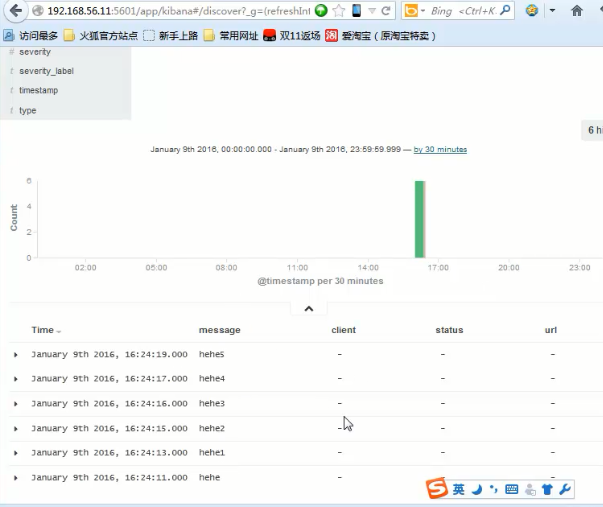This screenshot has width=603, height=507.
Task: Collapse the histogram using the chevron button
Action: click(x=309, y=309)
